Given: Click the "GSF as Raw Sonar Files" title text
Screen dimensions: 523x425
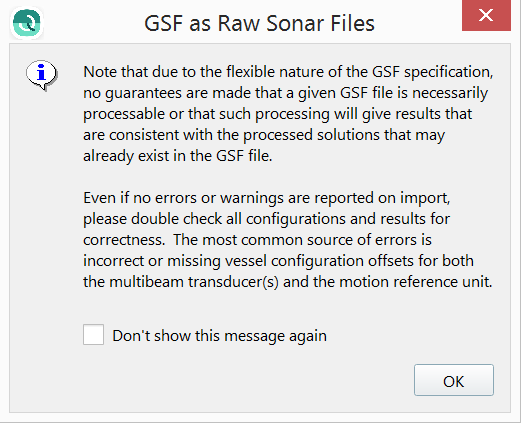Looking at the screenshot, I should click(259, 23).
